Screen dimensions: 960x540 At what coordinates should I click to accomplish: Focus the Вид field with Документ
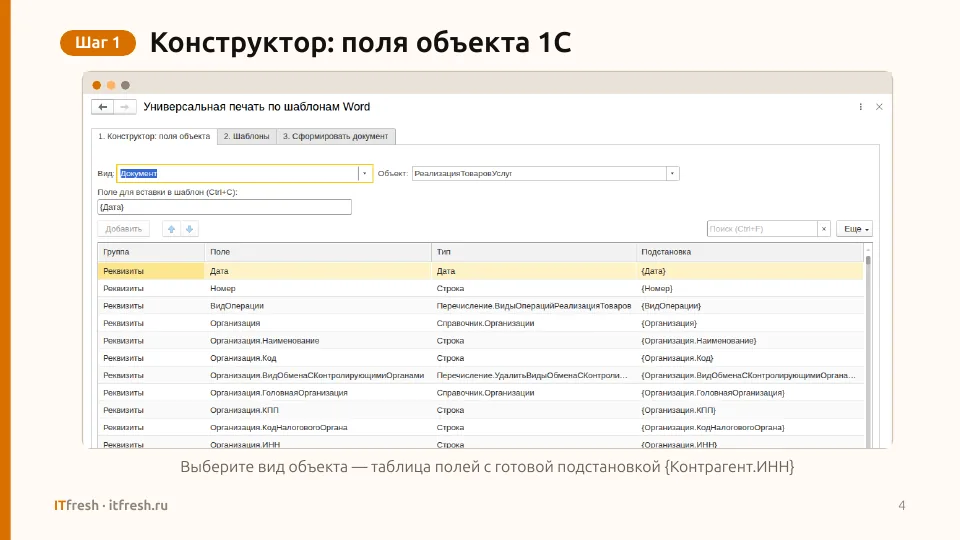(238, 173)
